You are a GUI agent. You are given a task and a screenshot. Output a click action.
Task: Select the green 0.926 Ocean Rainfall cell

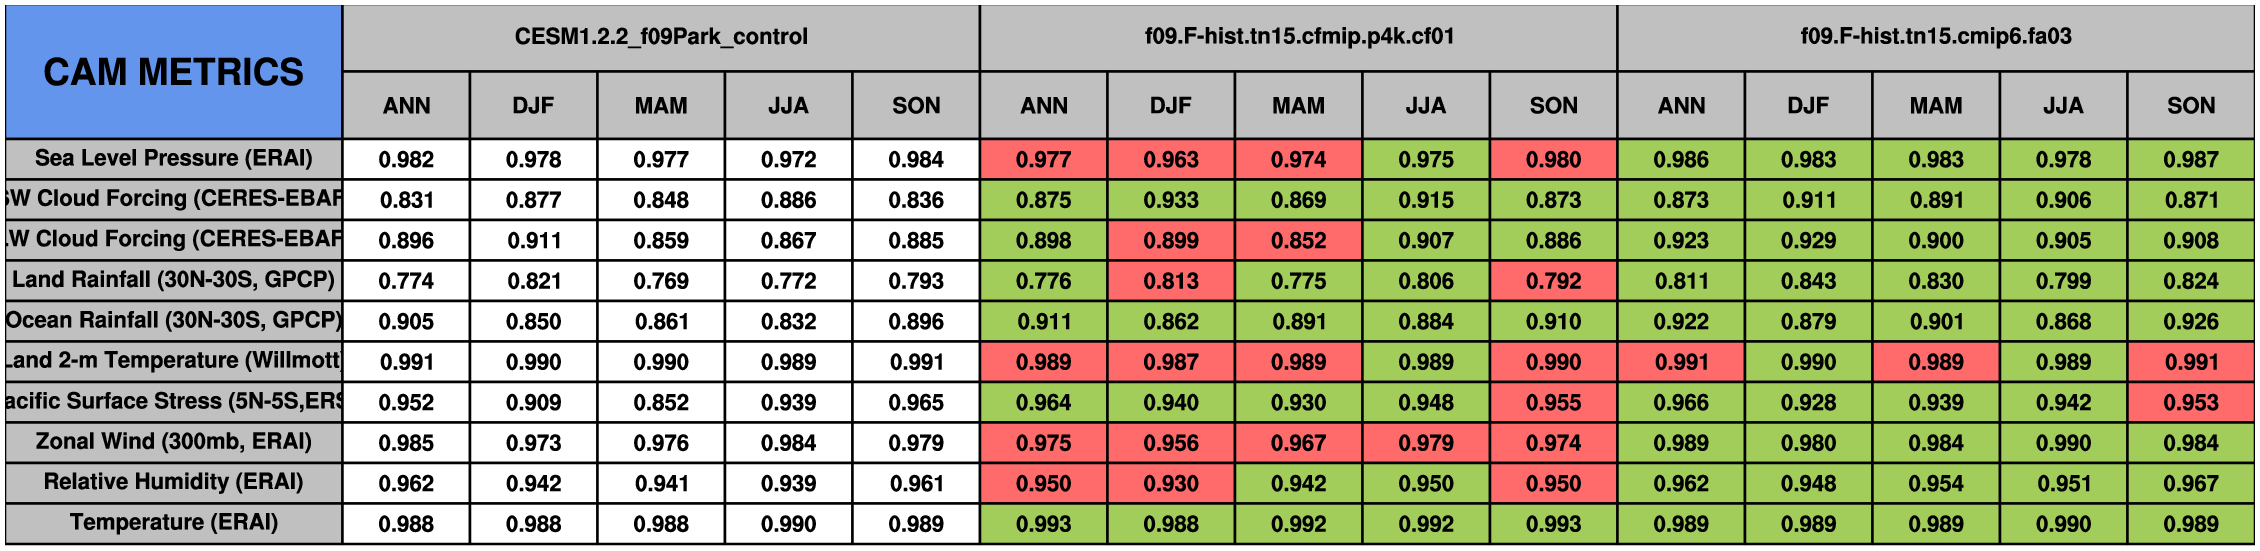pyautogui.click(x=2190, y=321)
